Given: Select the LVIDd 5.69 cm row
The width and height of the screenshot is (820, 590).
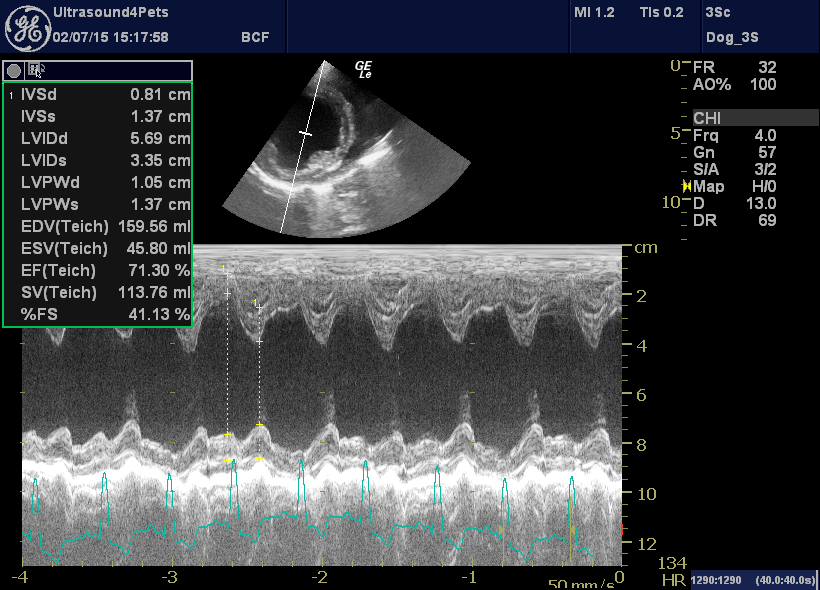Looking at the screenshot, I should [x=98, y=139].
